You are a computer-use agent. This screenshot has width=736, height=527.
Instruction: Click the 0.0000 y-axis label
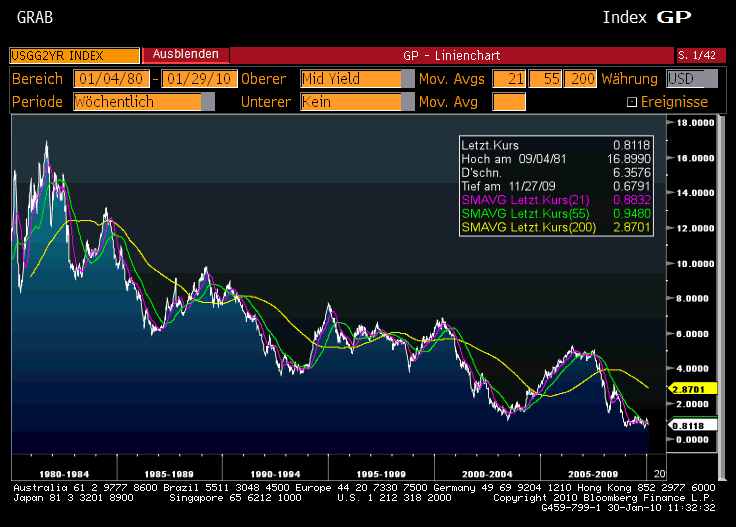click(x=692, y=440)
